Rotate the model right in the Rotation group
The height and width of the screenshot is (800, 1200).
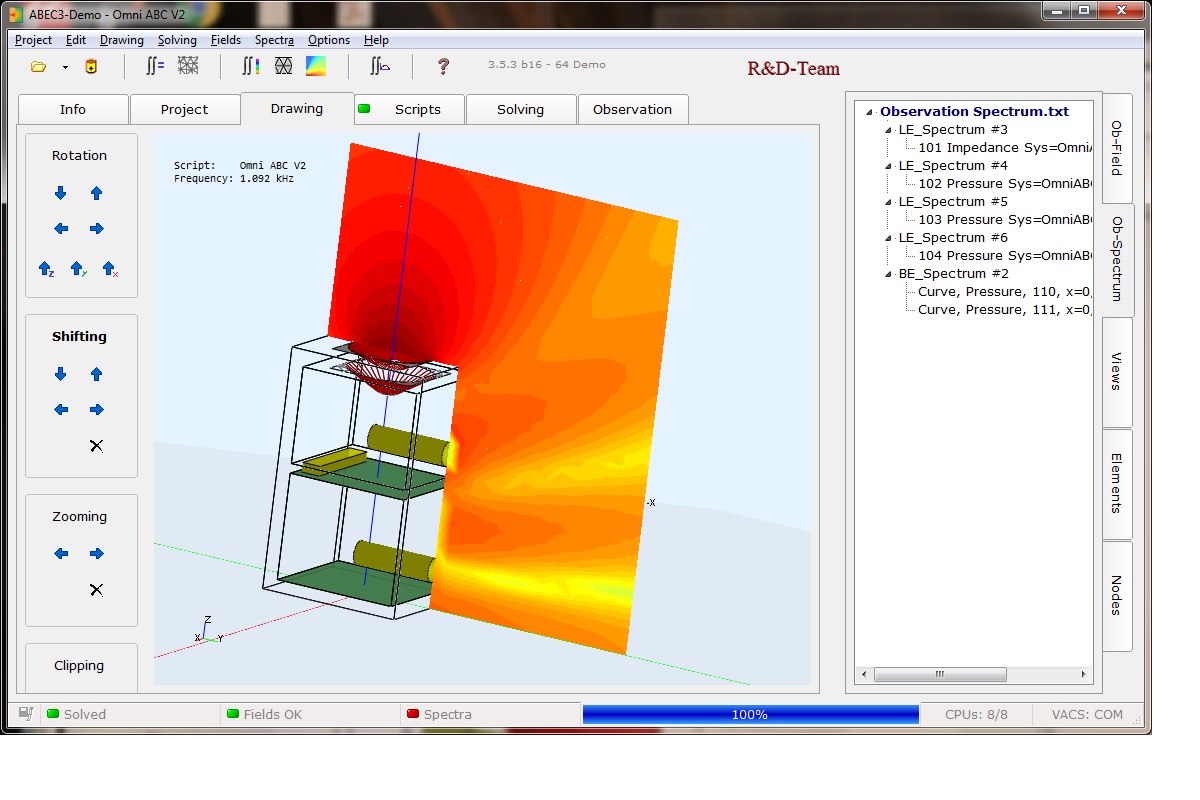click(x=96, y=229)
